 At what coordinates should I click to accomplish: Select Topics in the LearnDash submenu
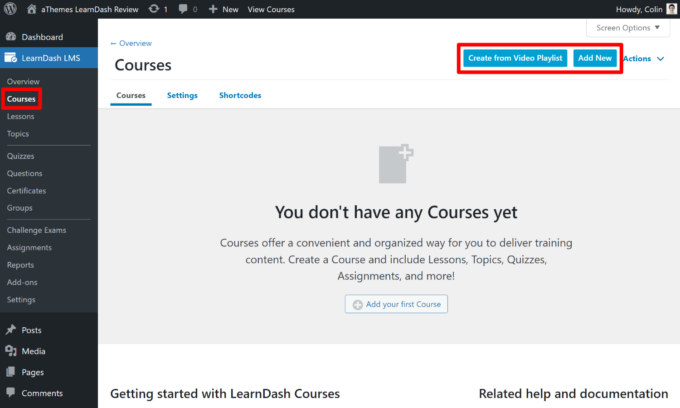pyautogui.click(x=18, y=134)
